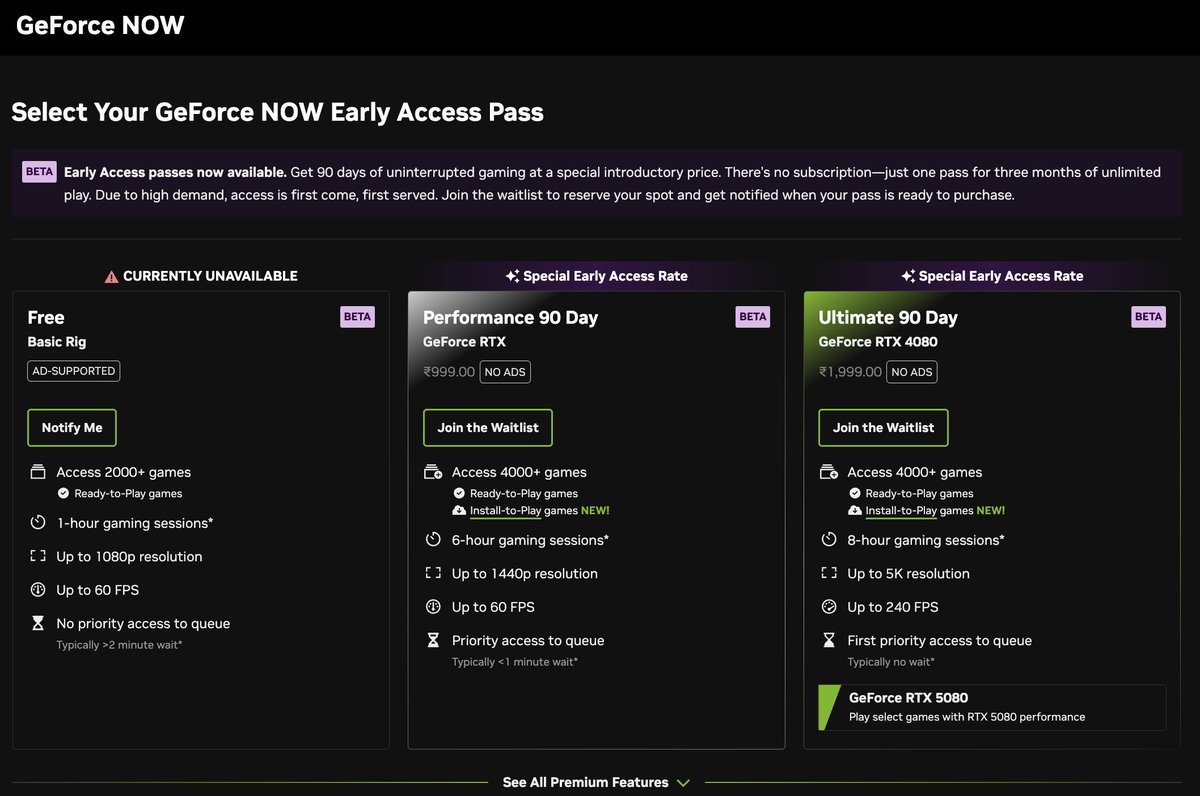Click 'Typically no wait*' note

coord(891,662)
